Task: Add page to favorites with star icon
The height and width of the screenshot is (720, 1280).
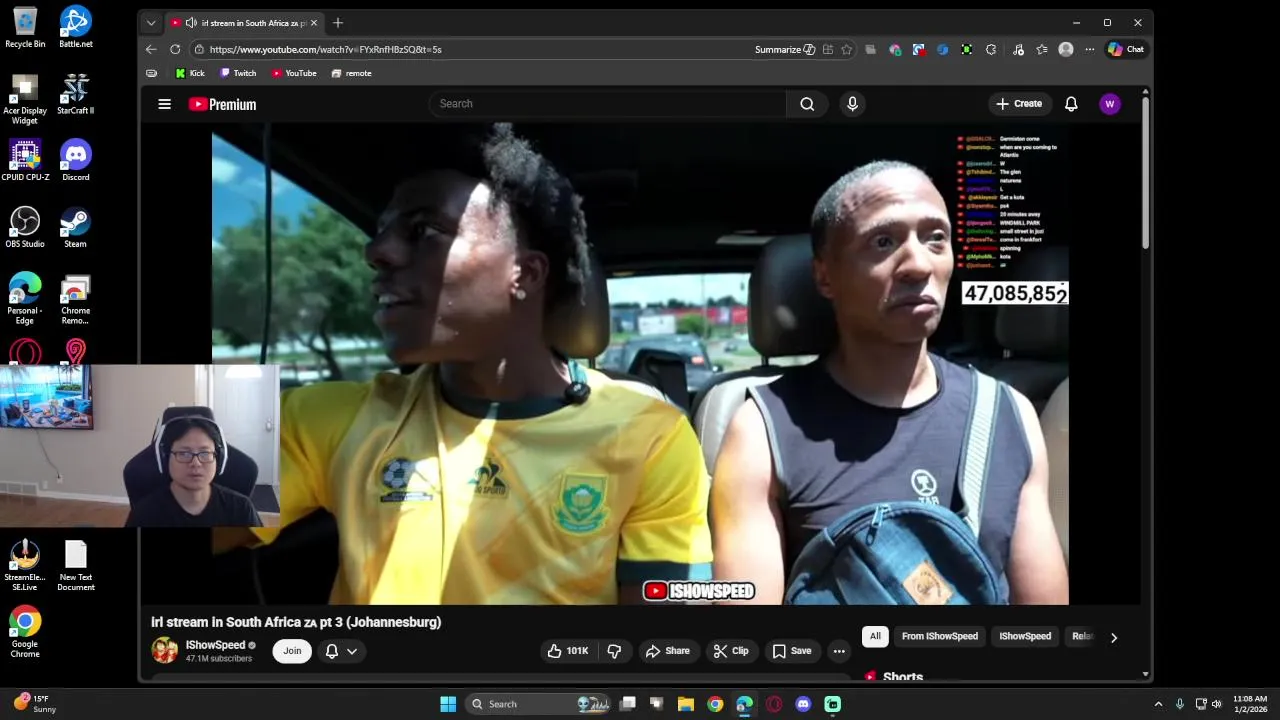Action: pos(847,49)
